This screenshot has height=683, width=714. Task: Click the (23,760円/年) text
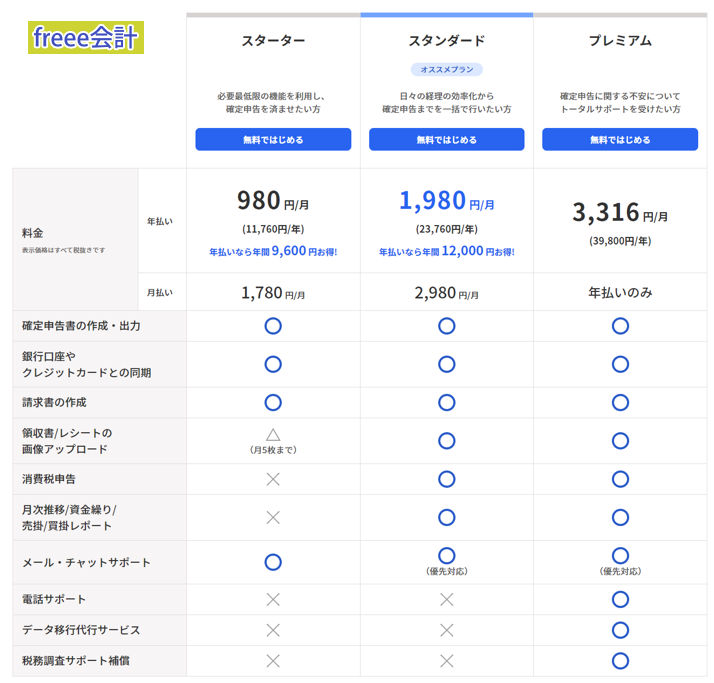pos(447,229)
